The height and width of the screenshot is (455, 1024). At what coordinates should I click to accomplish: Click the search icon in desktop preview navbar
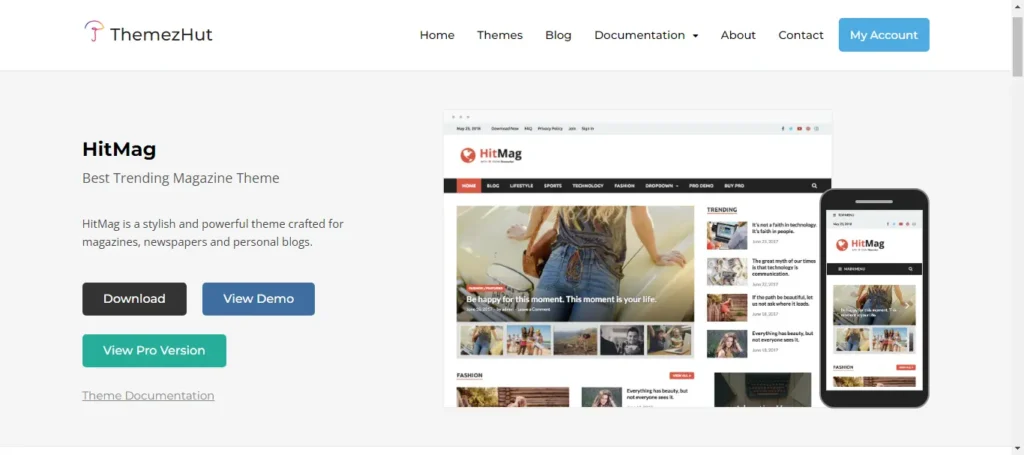(x=814, y=186)
